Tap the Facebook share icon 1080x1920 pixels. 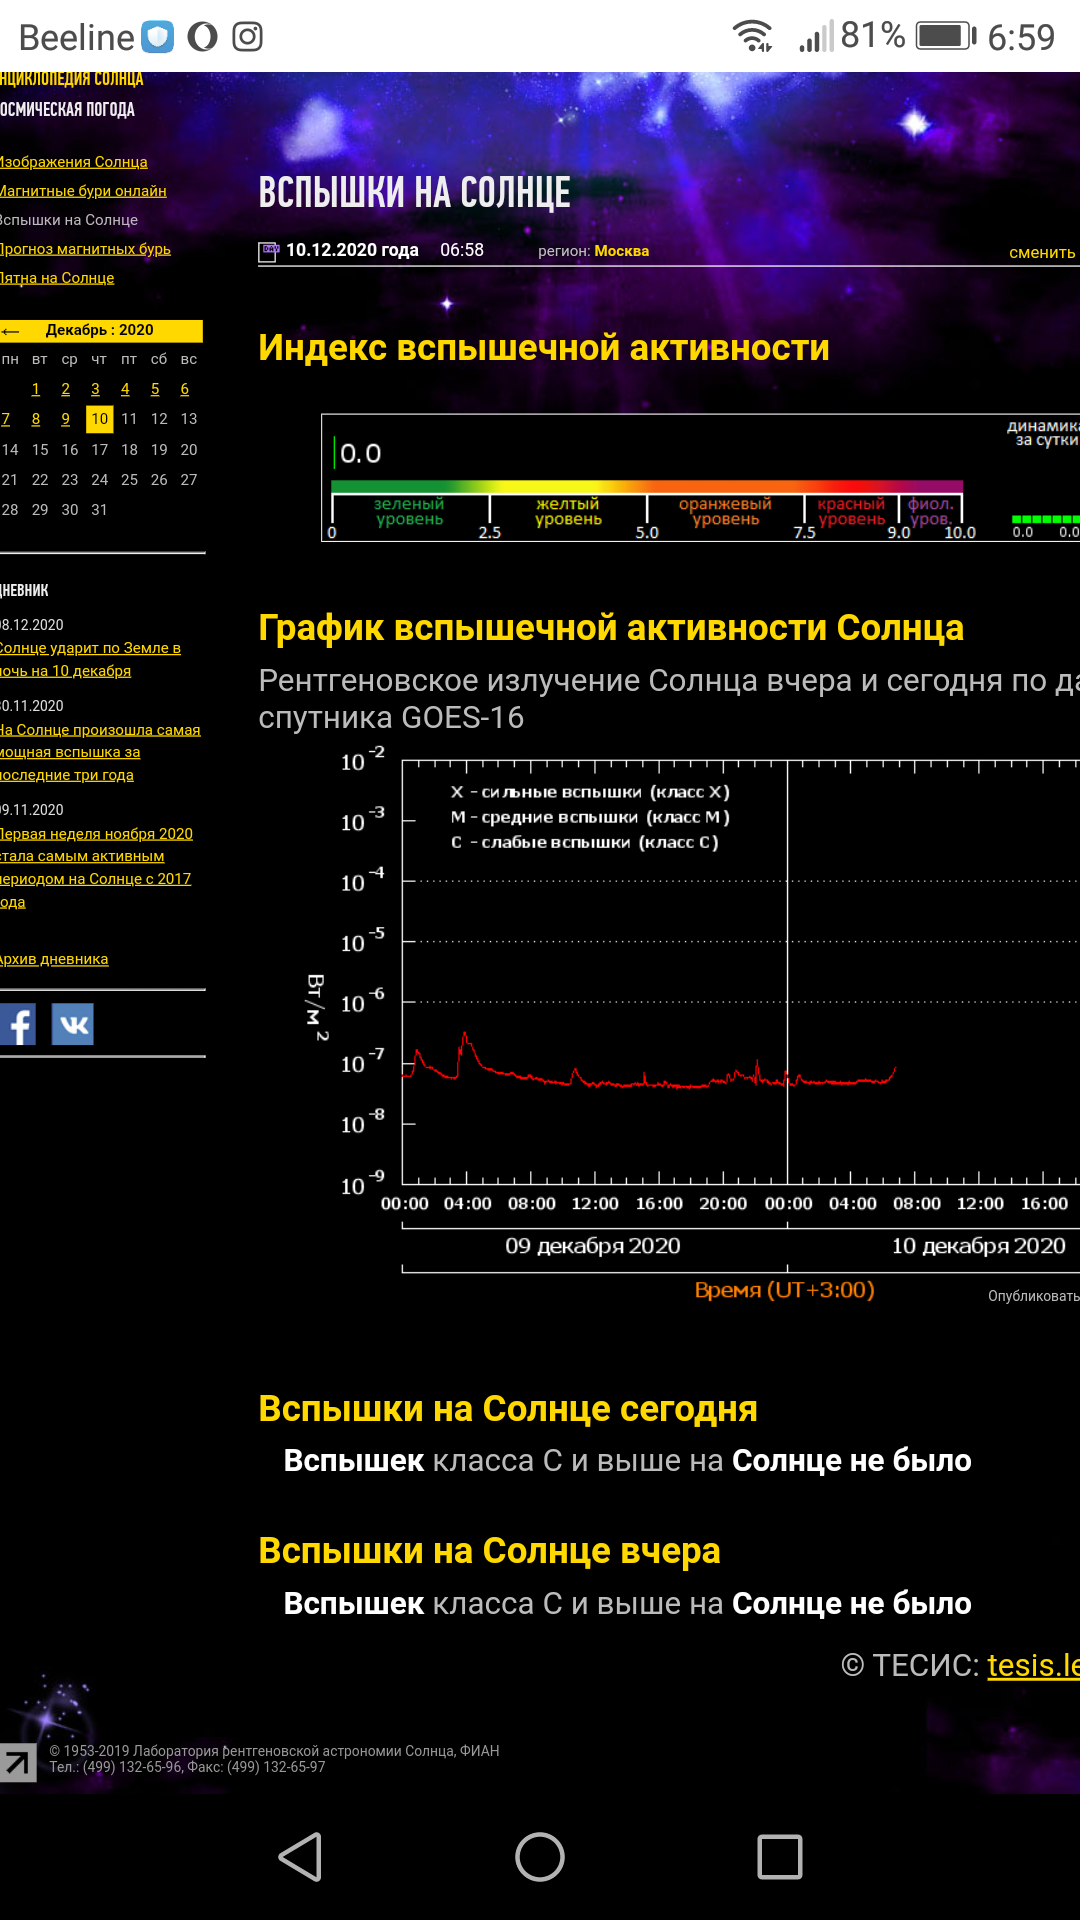17,1024
